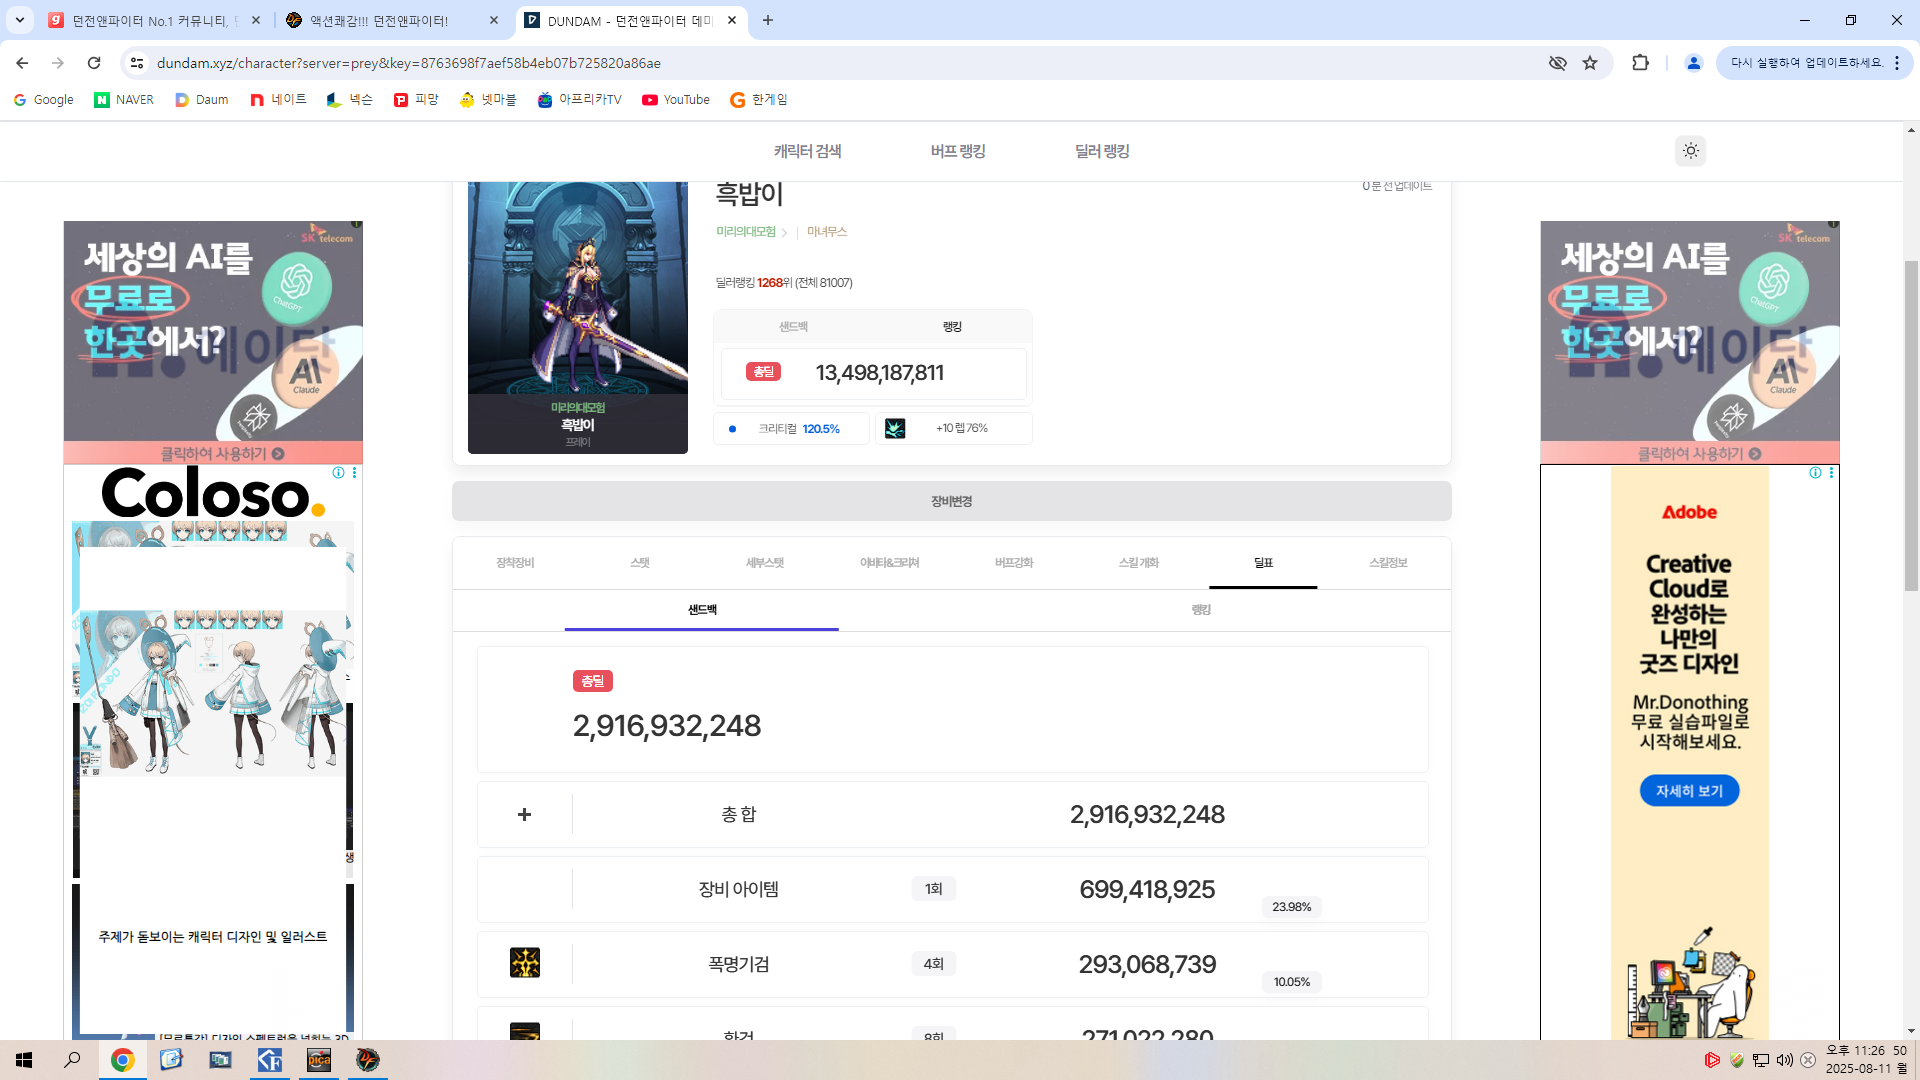This screenshot has height=1080, width=1920.
Task: Open YouTube bookmark
Action: [x=676, y=100]
